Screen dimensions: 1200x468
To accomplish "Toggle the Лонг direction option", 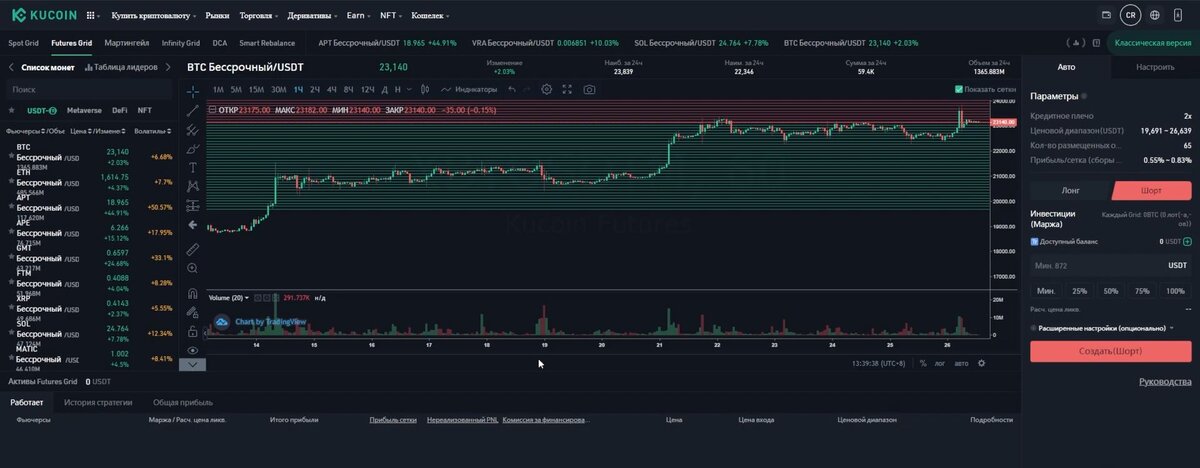I will [x=1070, y=190].
